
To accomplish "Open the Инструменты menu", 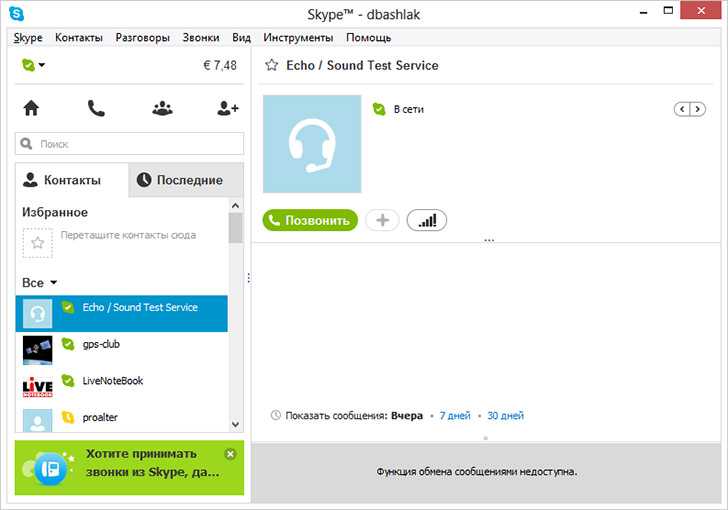I will pyautogui.click(x=298, y=38).
